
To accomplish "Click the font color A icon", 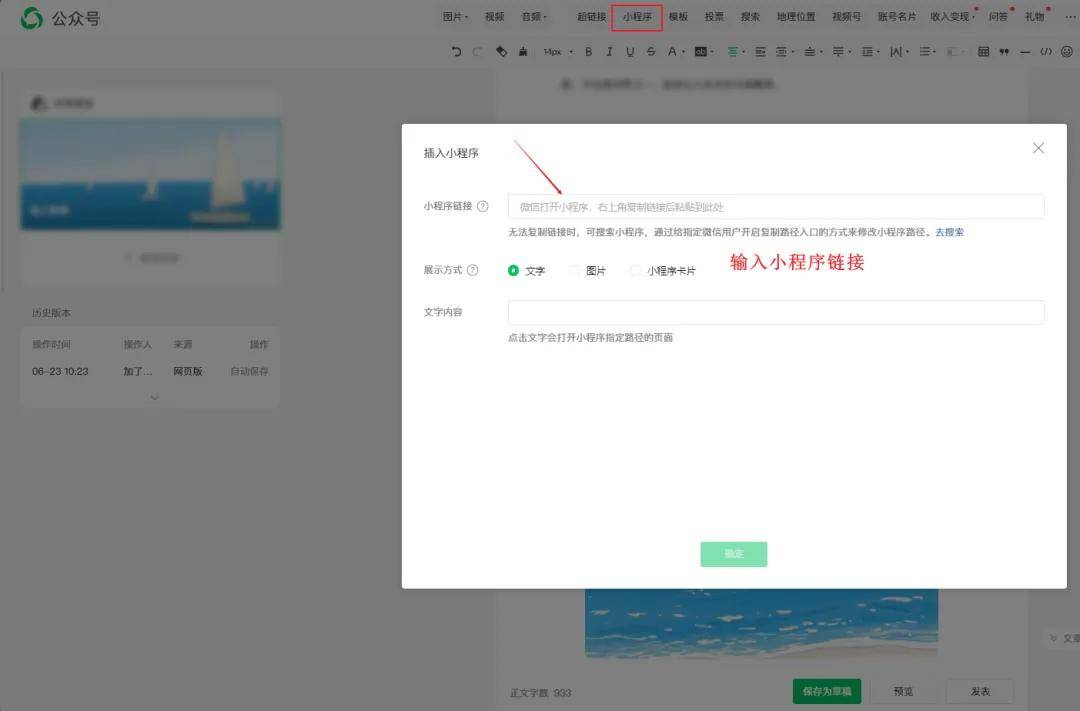I will [x=672, y=52].
